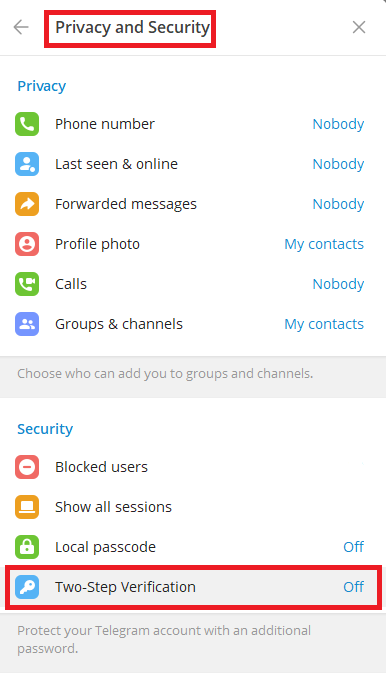Click the laptop Show all sessions icon

27,507
